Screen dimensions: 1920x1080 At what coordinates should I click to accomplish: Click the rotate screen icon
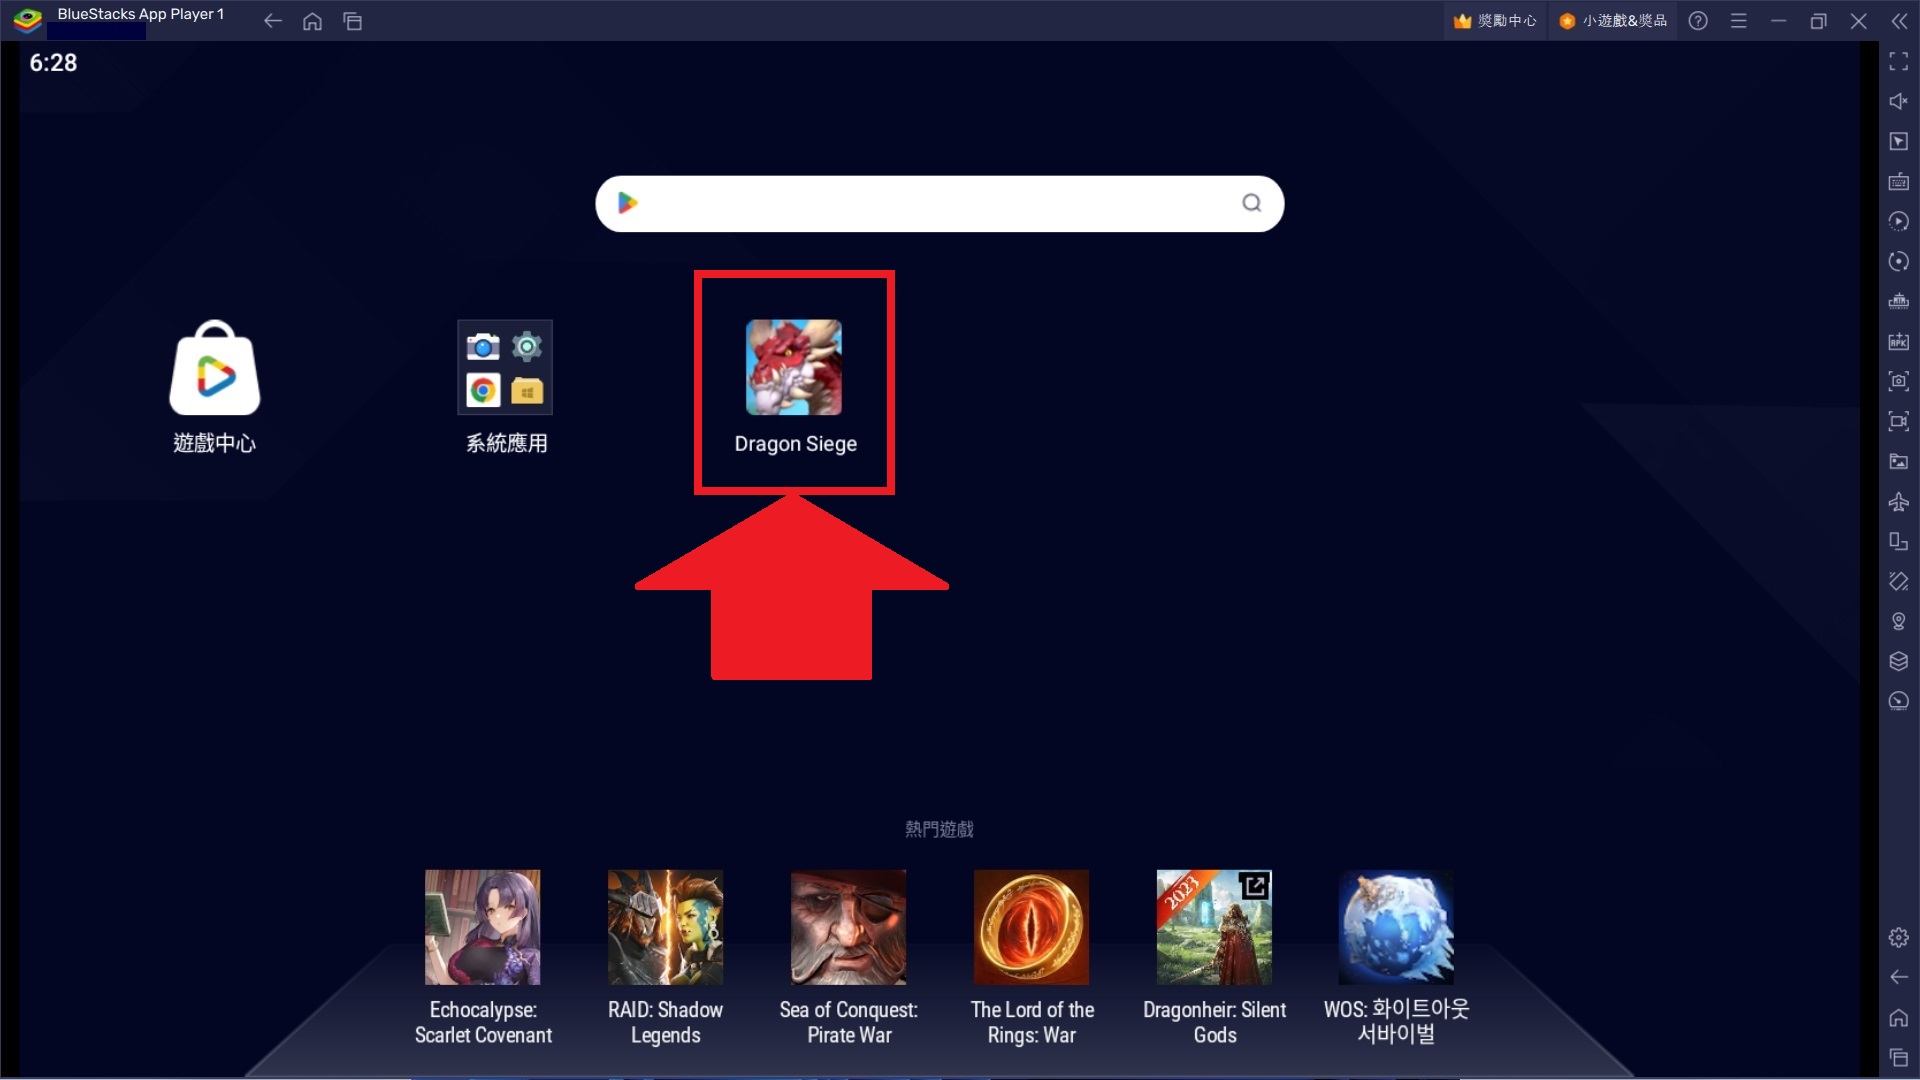pyautogui.click(x=1898, y=541)
